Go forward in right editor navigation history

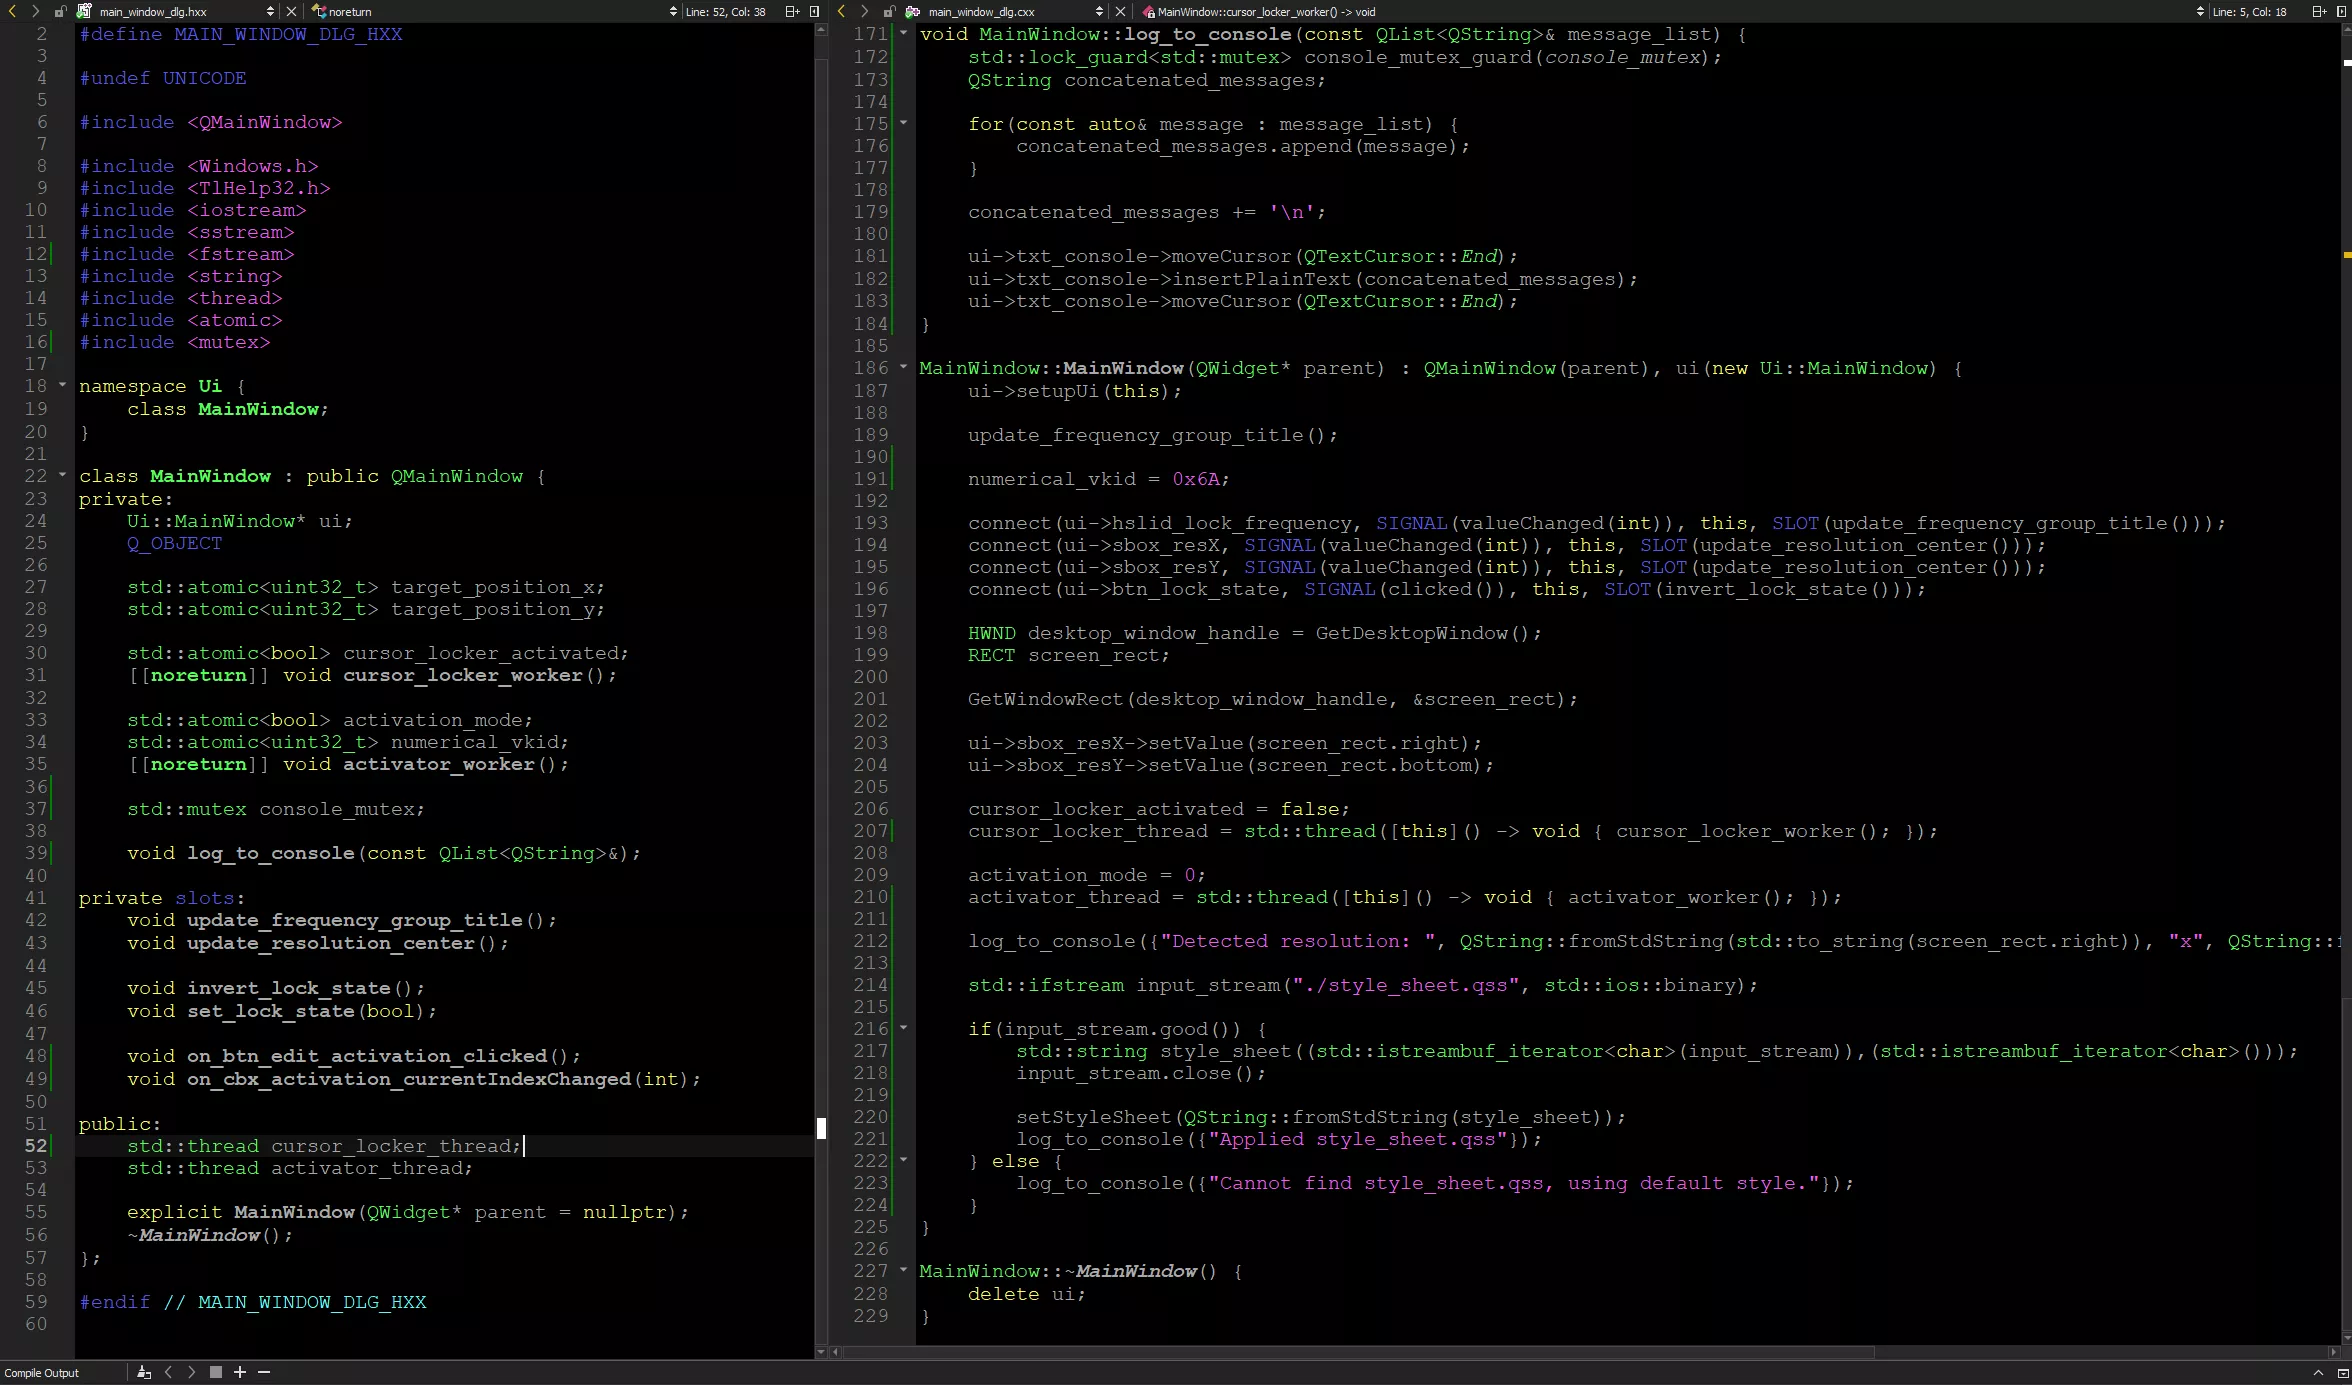(865, 11)
